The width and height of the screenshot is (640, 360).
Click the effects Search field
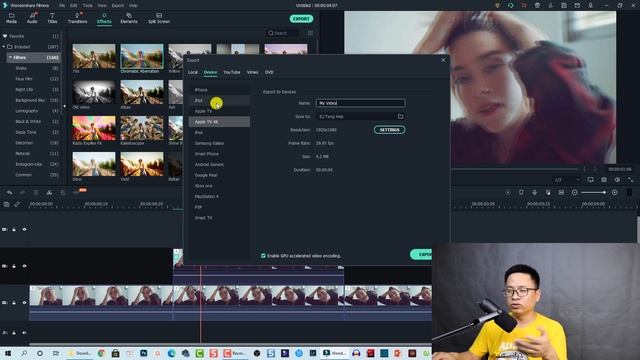coord(283,33)
